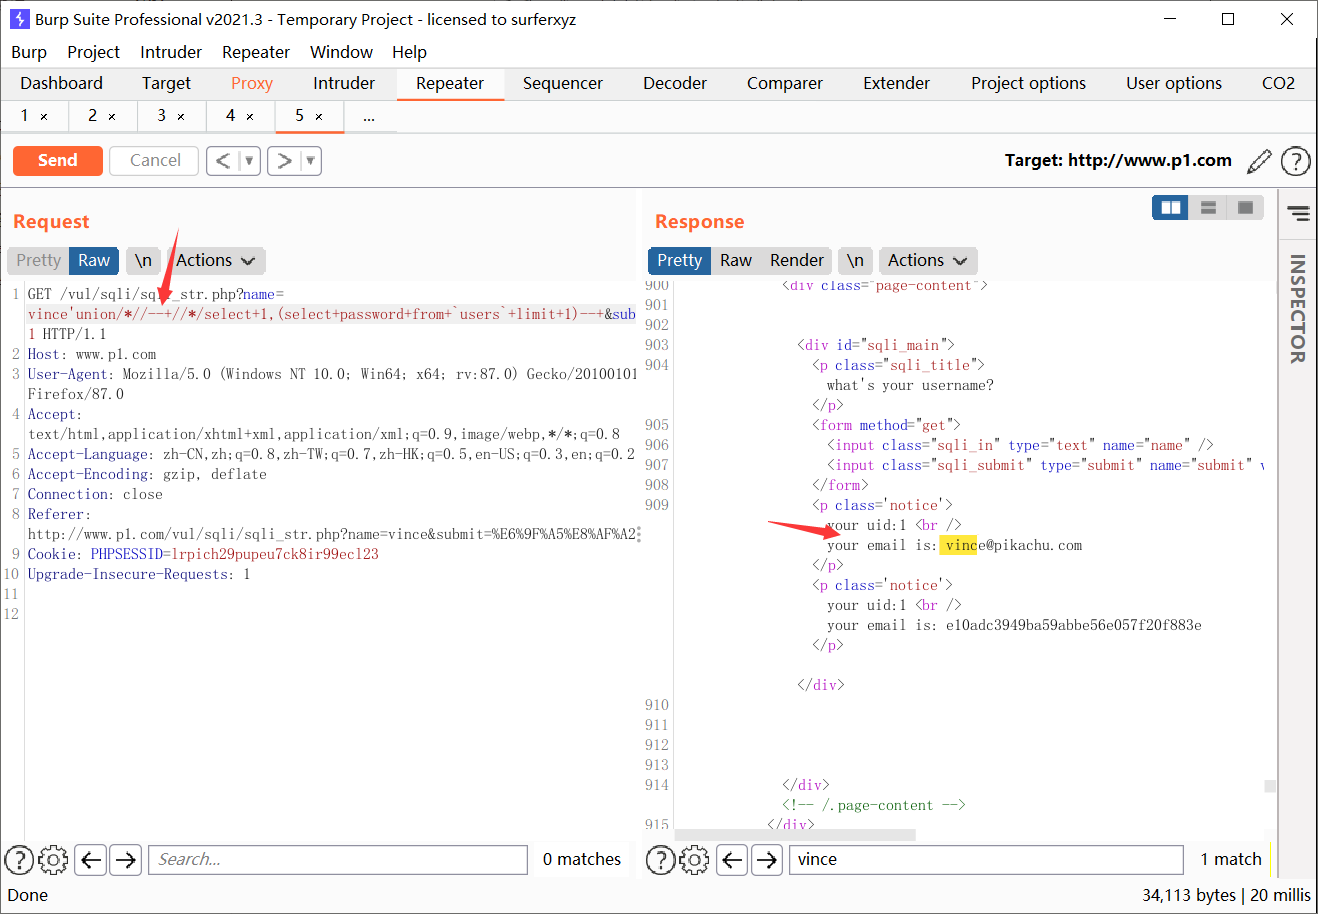Switch to the Comparer tab
This screenshot has width=1318, height=914.
tap(785, 83)
